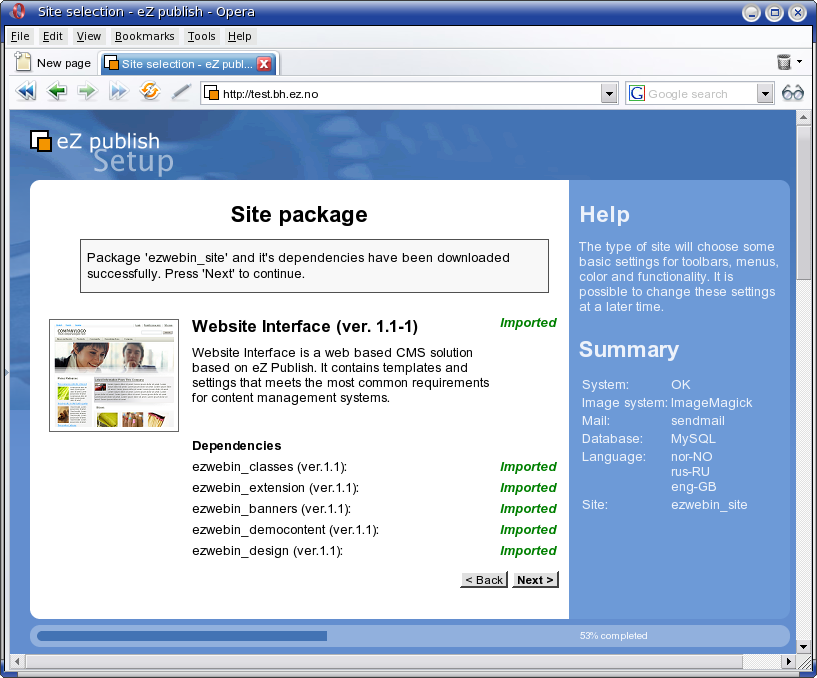Open the Tools menu
The width and height of the screenshot is (817, 678).
coord(202,36)
